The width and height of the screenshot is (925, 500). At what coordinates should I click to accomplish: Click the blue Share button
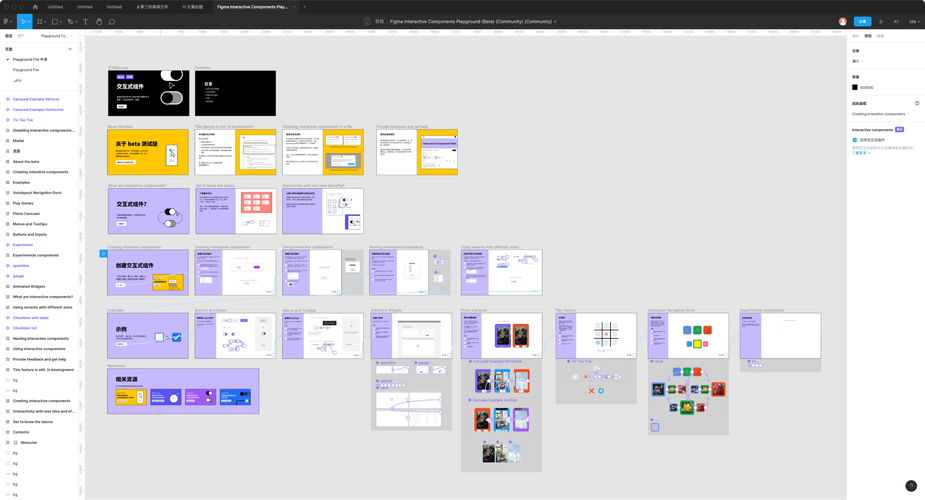click(x=862, y=21)
